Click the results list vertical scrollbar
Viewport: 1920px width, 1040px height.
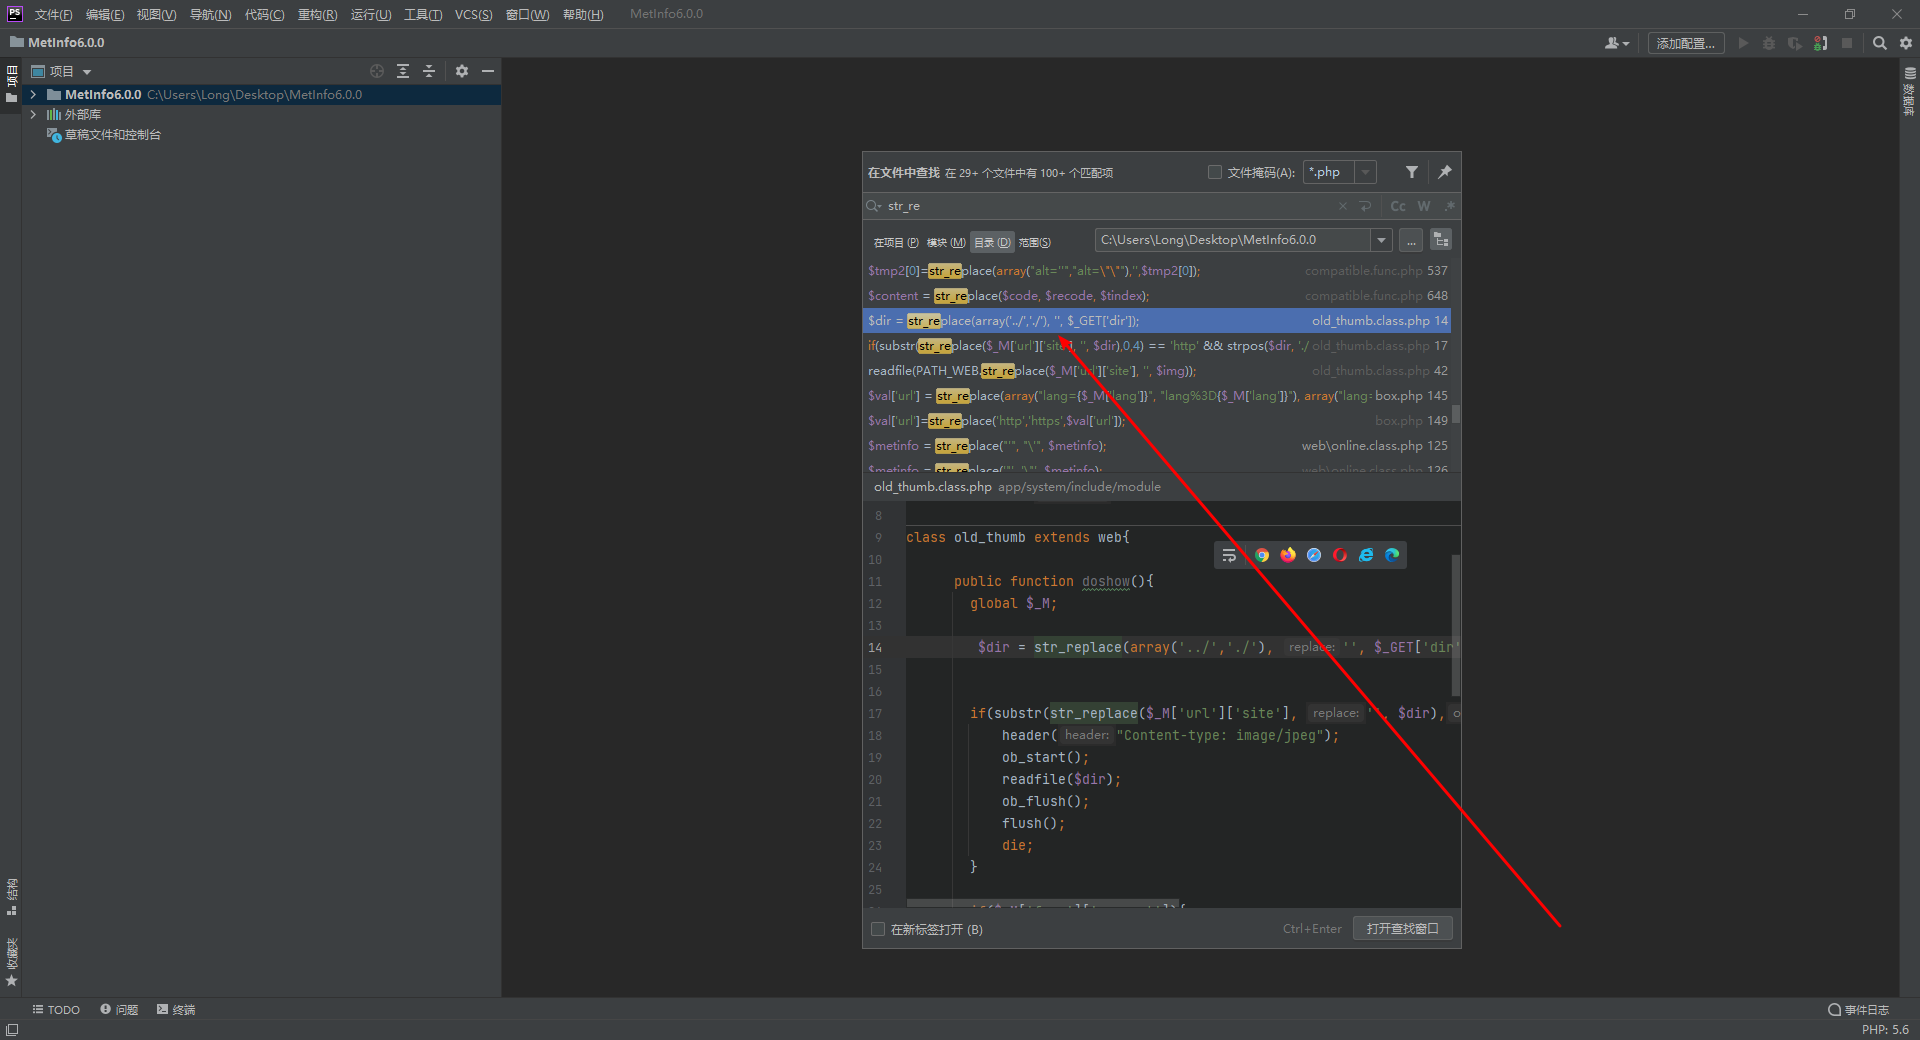click(1456, 412)
